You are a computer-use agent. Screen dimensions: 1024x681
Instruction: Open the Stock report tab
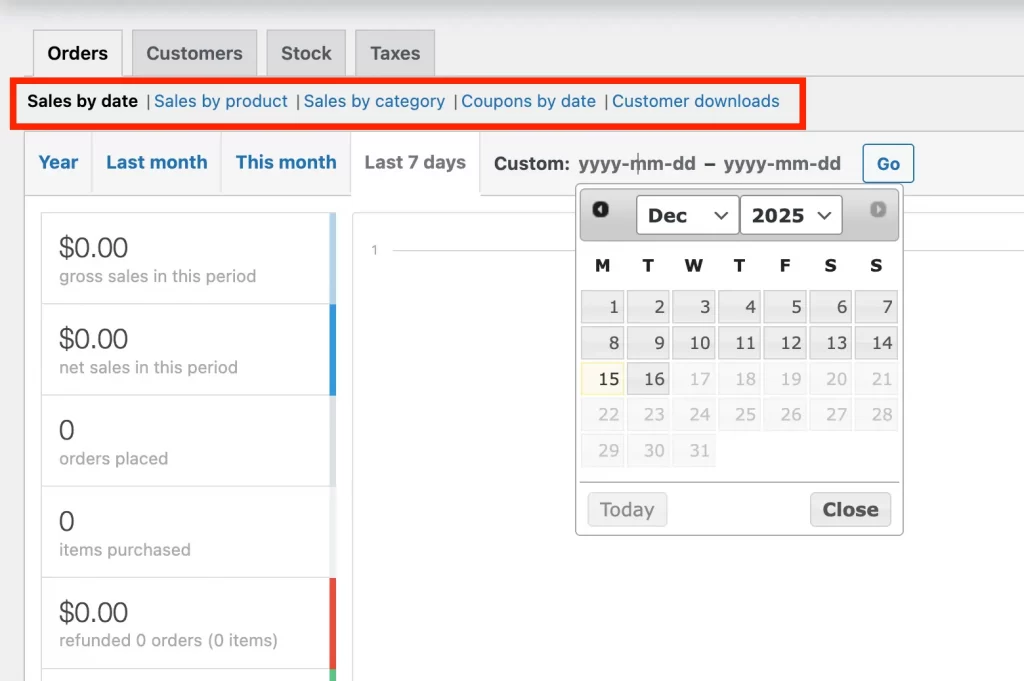306,53
